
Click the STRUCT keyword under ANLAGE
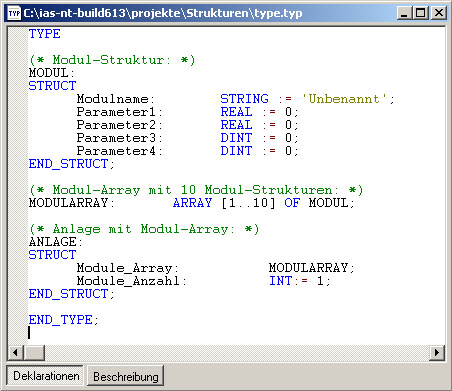pos(52,255)
